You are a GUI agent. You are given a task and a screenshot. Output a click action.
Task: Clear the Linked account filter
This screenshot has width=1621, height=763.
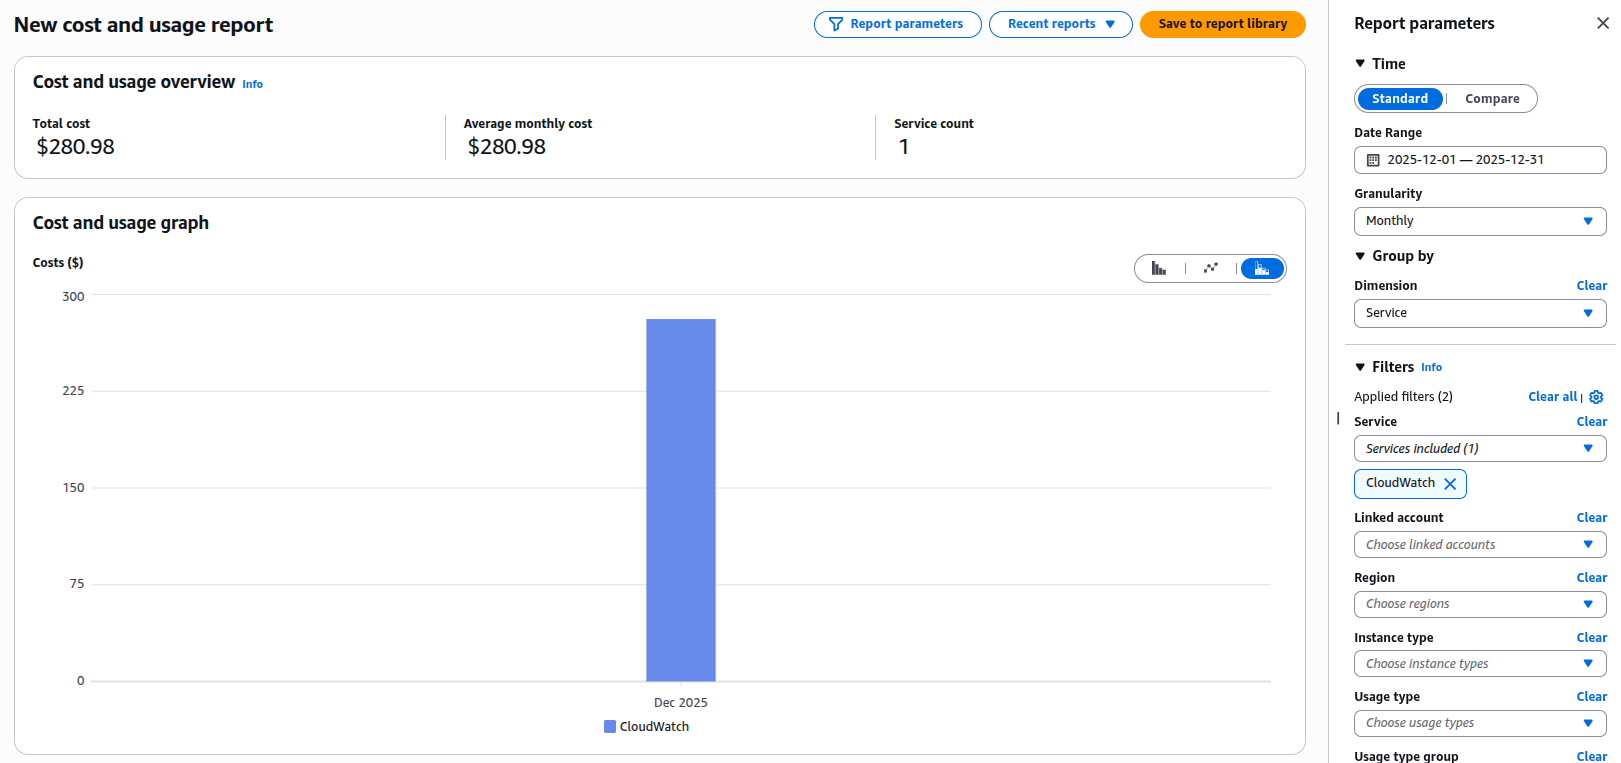[x=1591, y=518]
